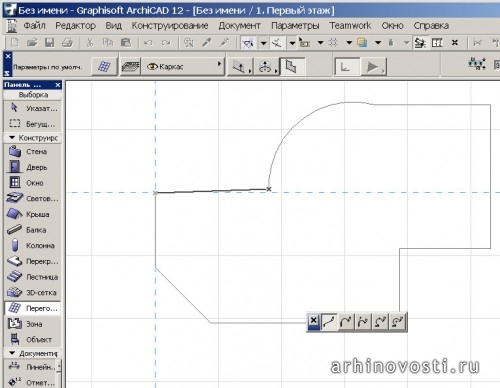Collapse the Документирование toolbox section
500x388 pixels.
pyautogui.click(x=12, y=353)
